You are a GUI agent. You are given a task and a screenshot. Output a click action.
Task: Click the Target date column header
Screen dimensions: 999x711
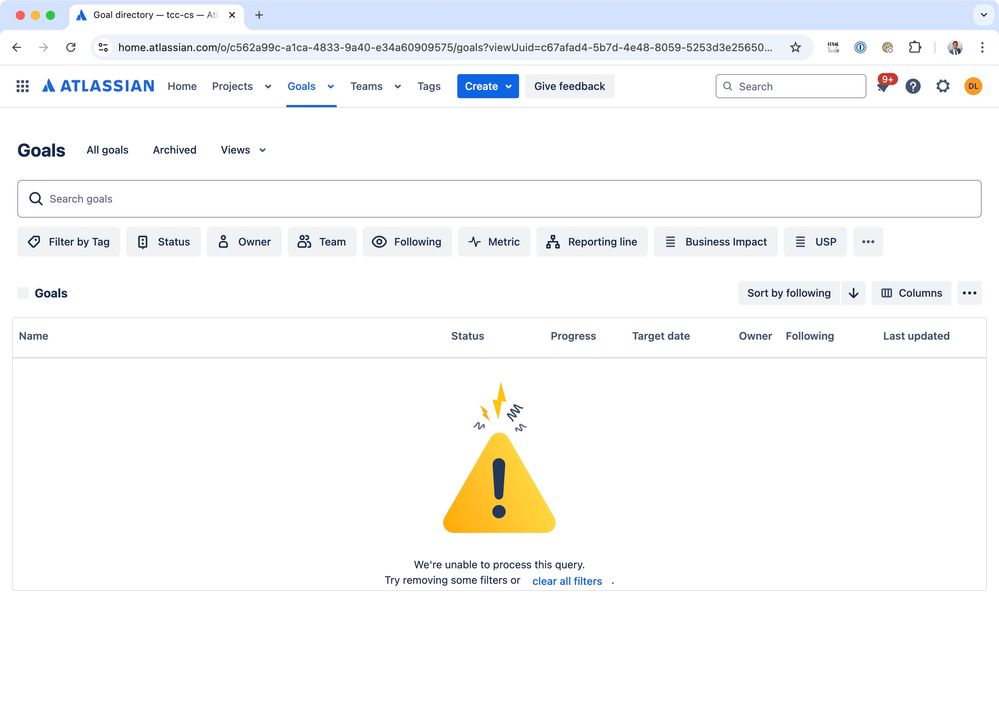[661, 336]
